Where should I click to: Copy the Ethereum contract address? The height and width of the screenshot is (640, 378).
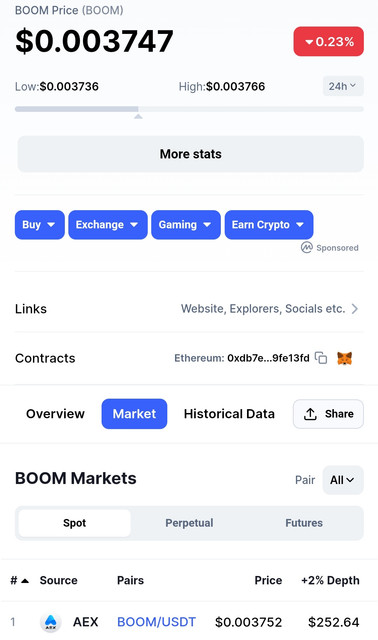pos(321,358)
